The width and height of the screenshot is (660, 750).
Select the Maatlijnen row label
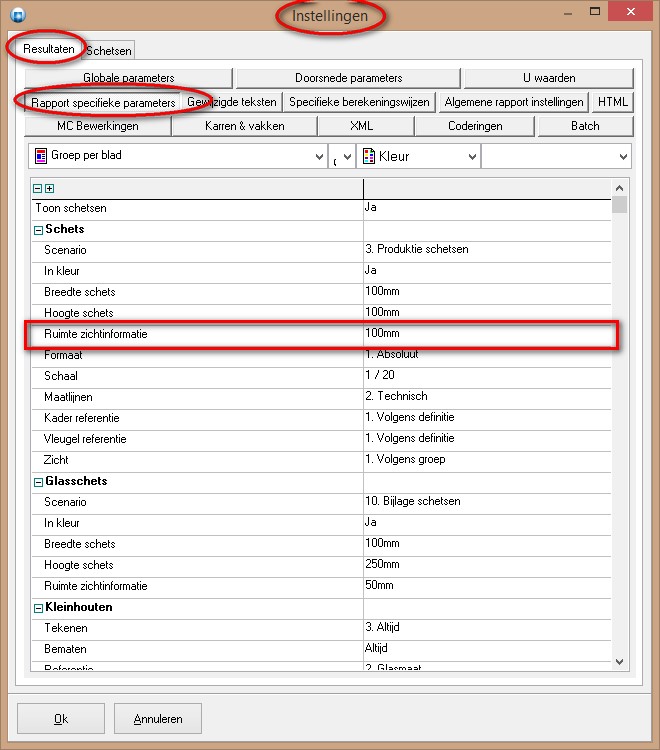pyautogui.click(x=68, y=397)
